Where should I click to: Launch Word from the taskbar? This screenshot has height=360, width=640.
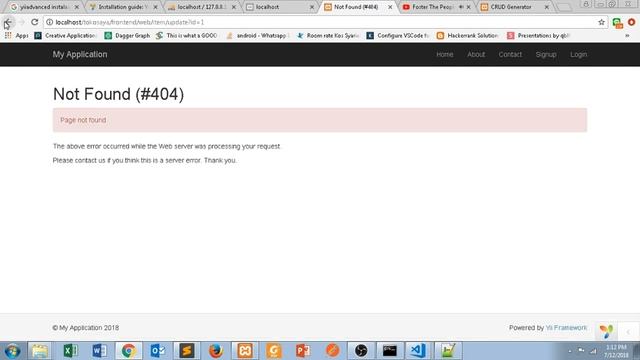[100, 351]
